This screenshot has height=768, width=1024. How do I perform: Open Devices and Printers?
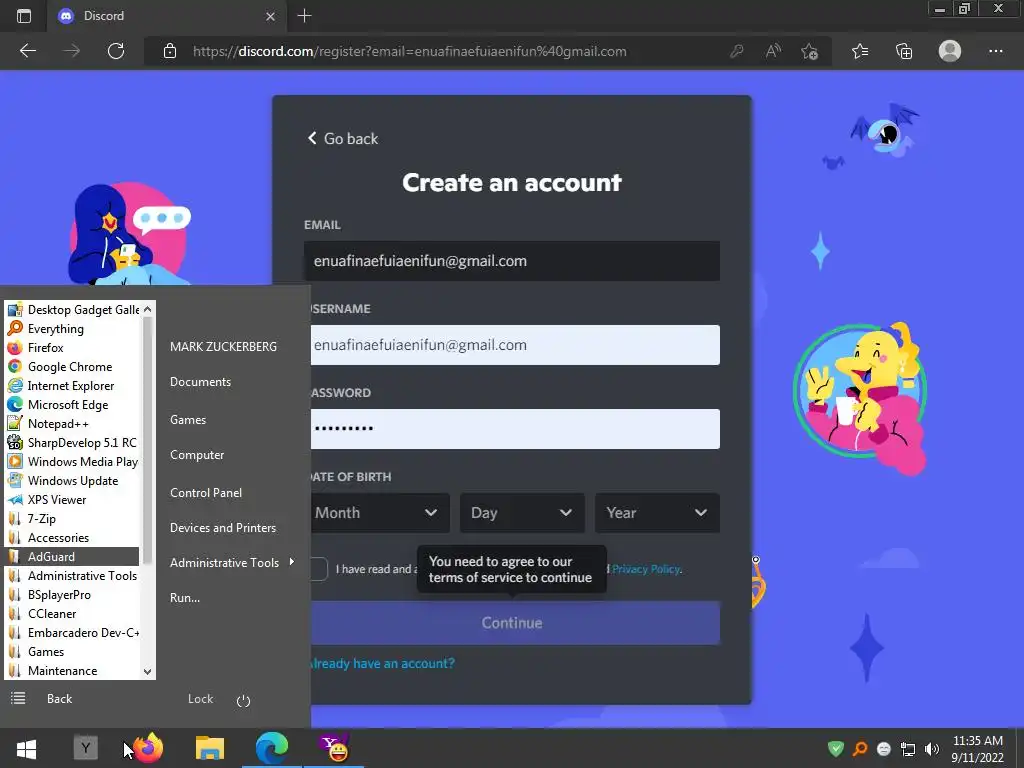[x=223, y=527]
